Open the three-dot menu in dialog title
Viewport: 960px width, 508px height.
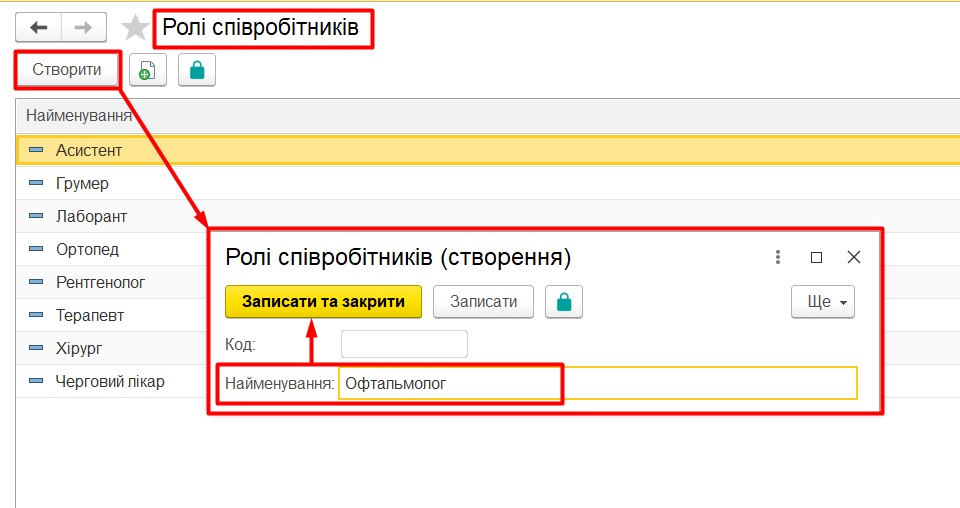pos(778,257)
